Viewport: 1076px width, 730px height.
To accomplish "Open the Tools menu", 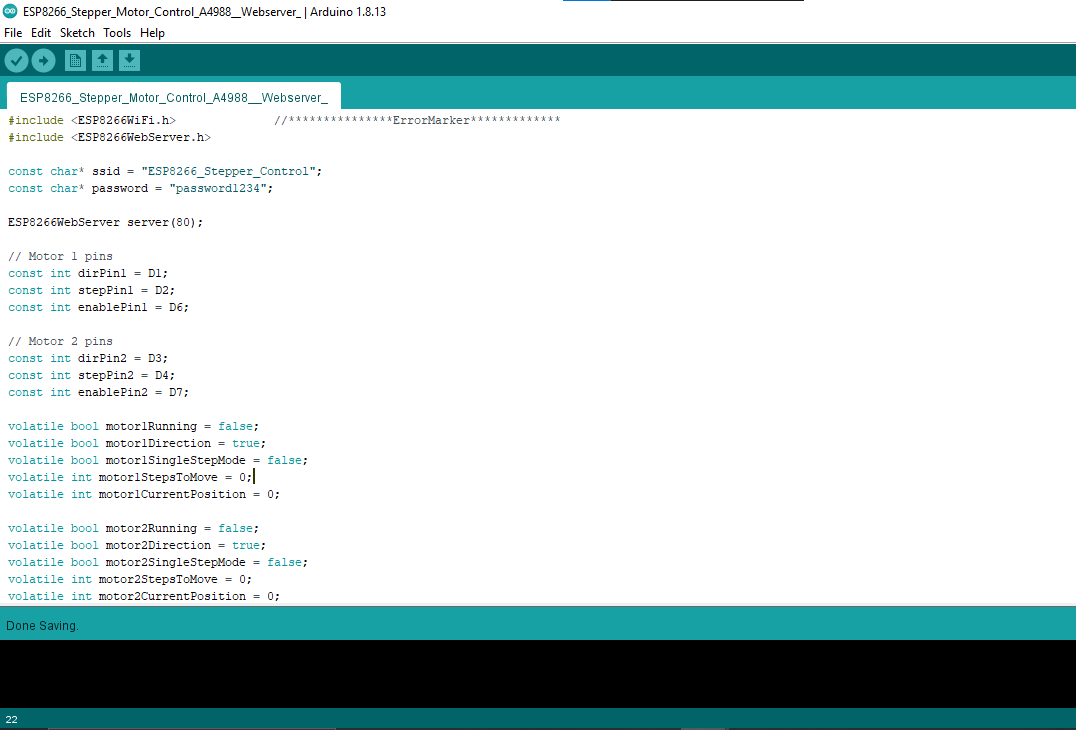I will (x=117, y=33).
